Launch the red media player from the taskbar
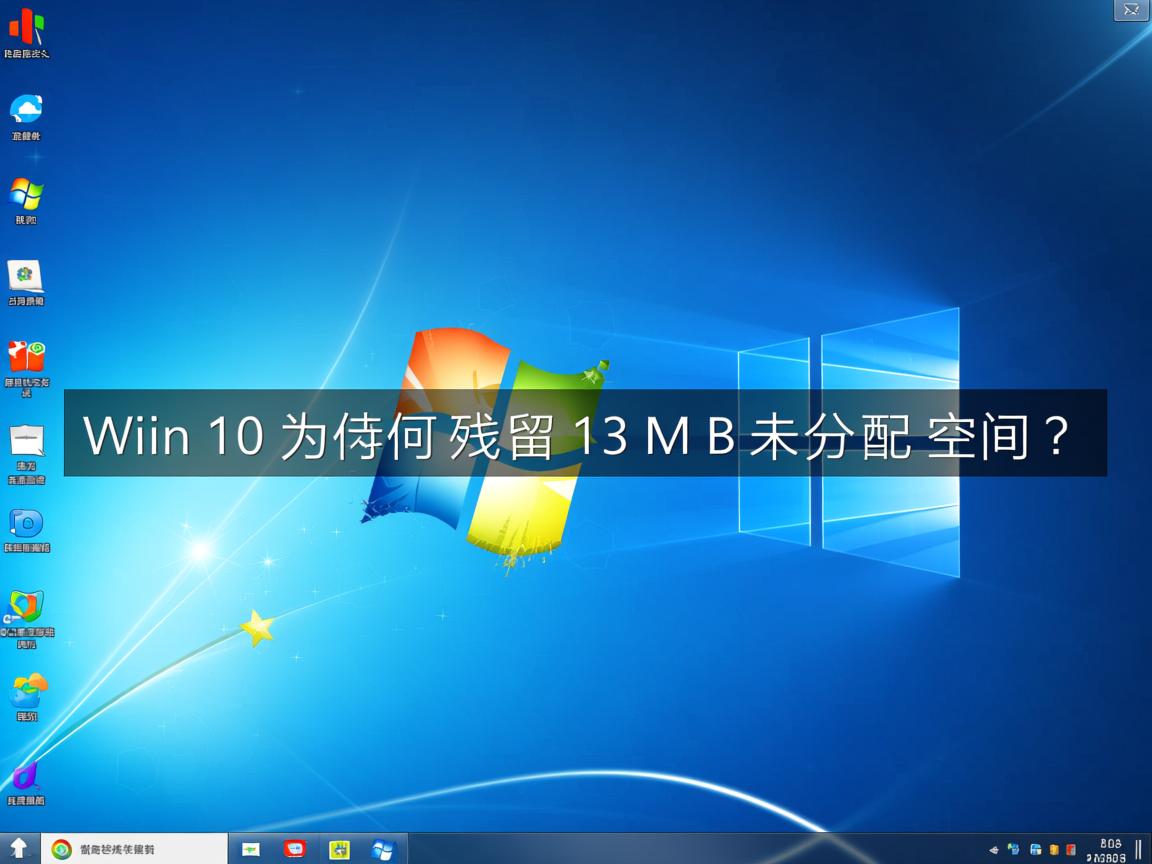 tap(295, 848)
